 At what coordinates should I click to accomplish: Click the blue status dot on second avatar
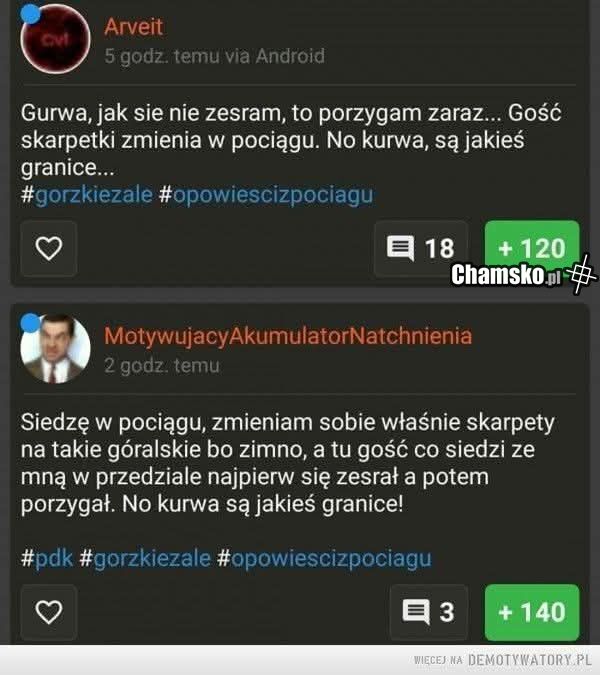(x=31, y=323)
